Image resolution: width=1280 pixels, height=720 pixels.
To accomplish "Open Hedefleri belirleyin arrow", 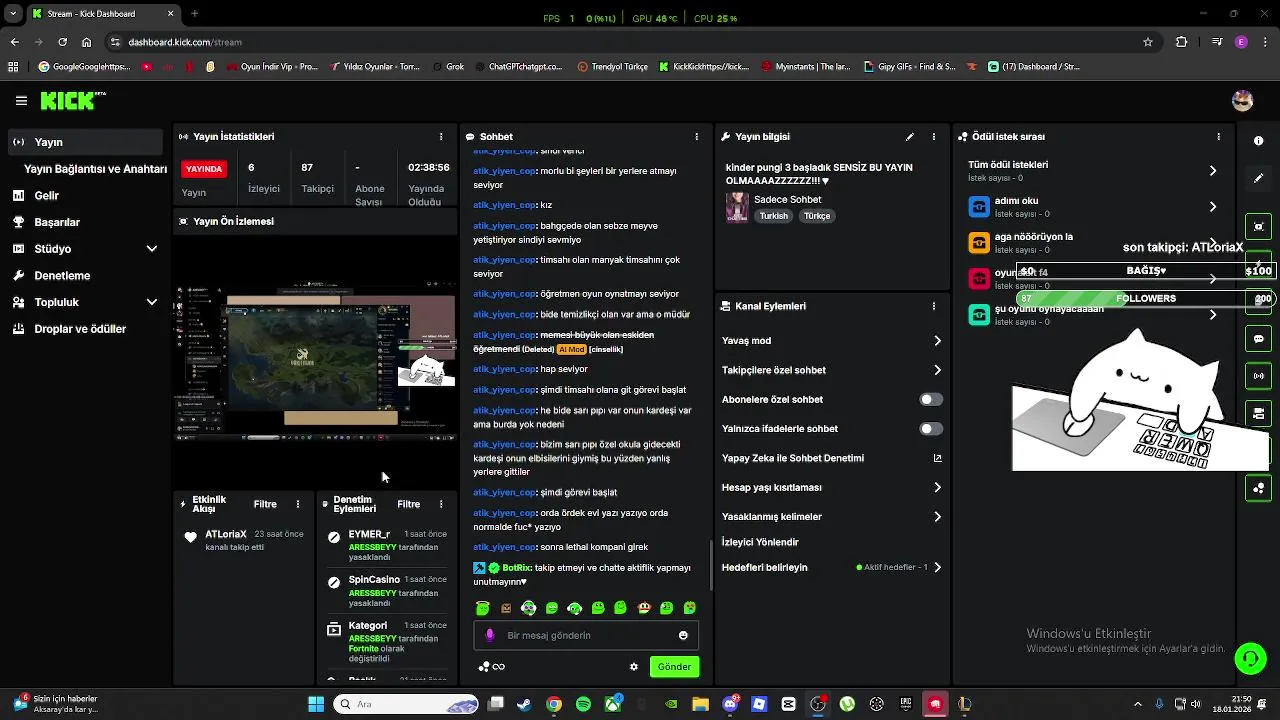I will click(937, 567).
